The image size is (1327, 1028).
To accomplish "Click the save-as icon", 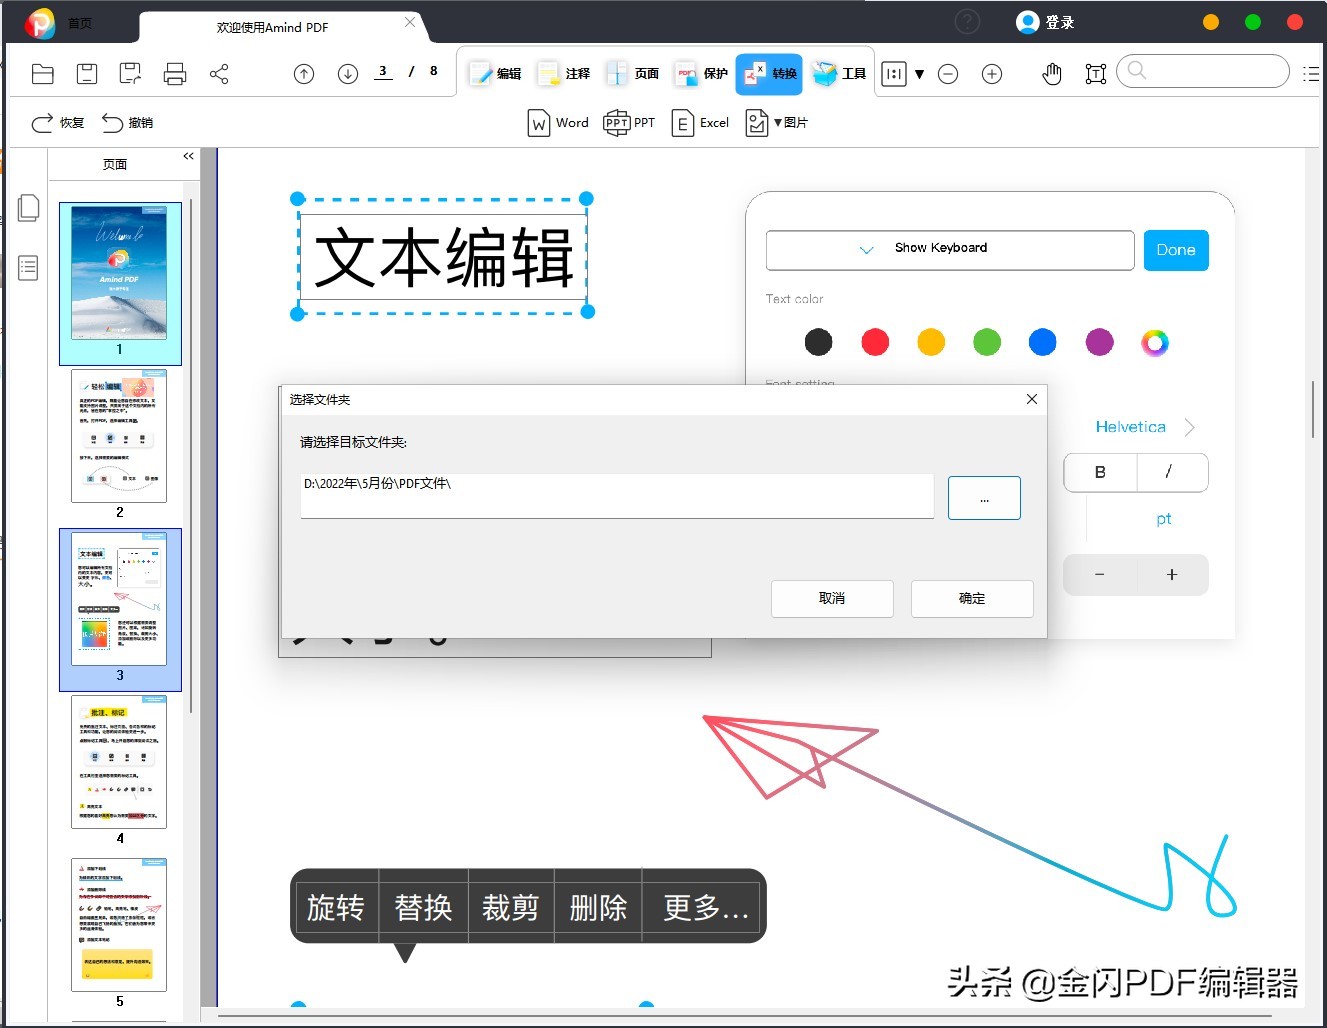I will 130,74.
